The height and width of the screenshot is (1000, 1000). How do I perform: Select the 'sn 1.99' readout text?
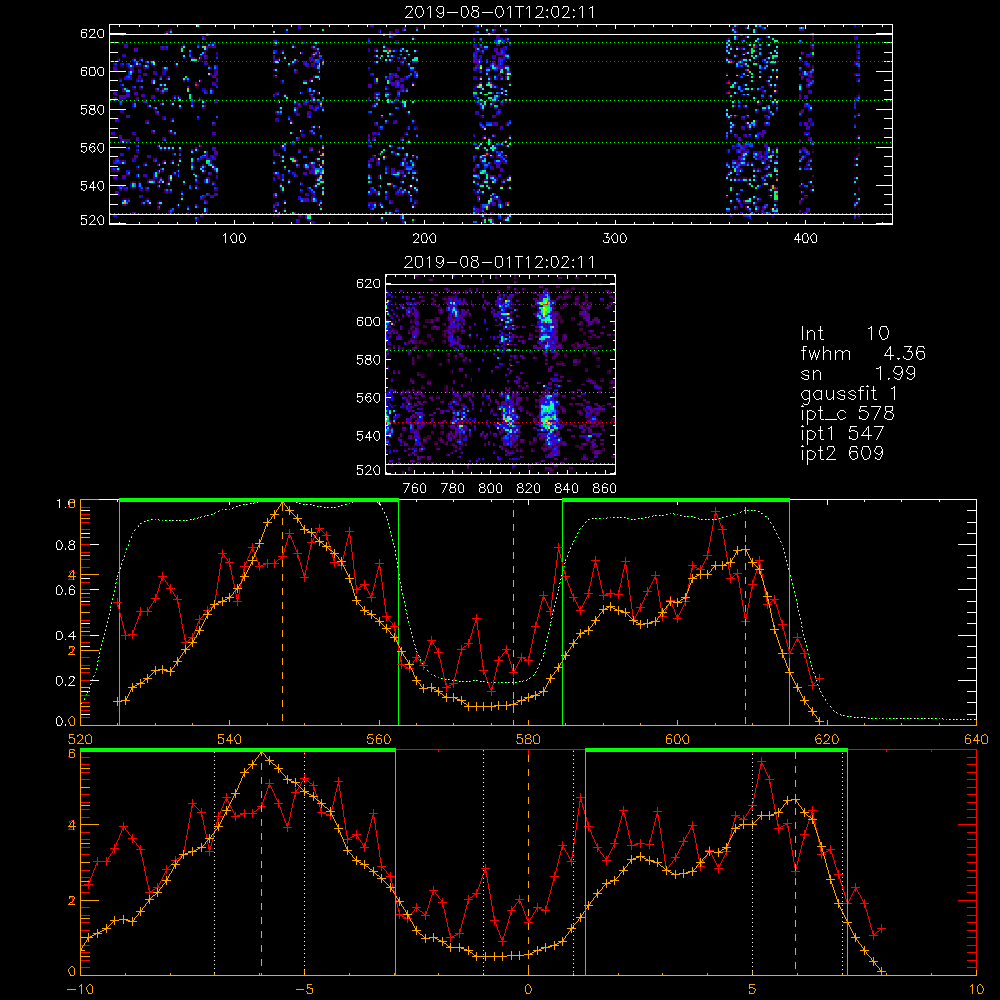click(858, 373)
